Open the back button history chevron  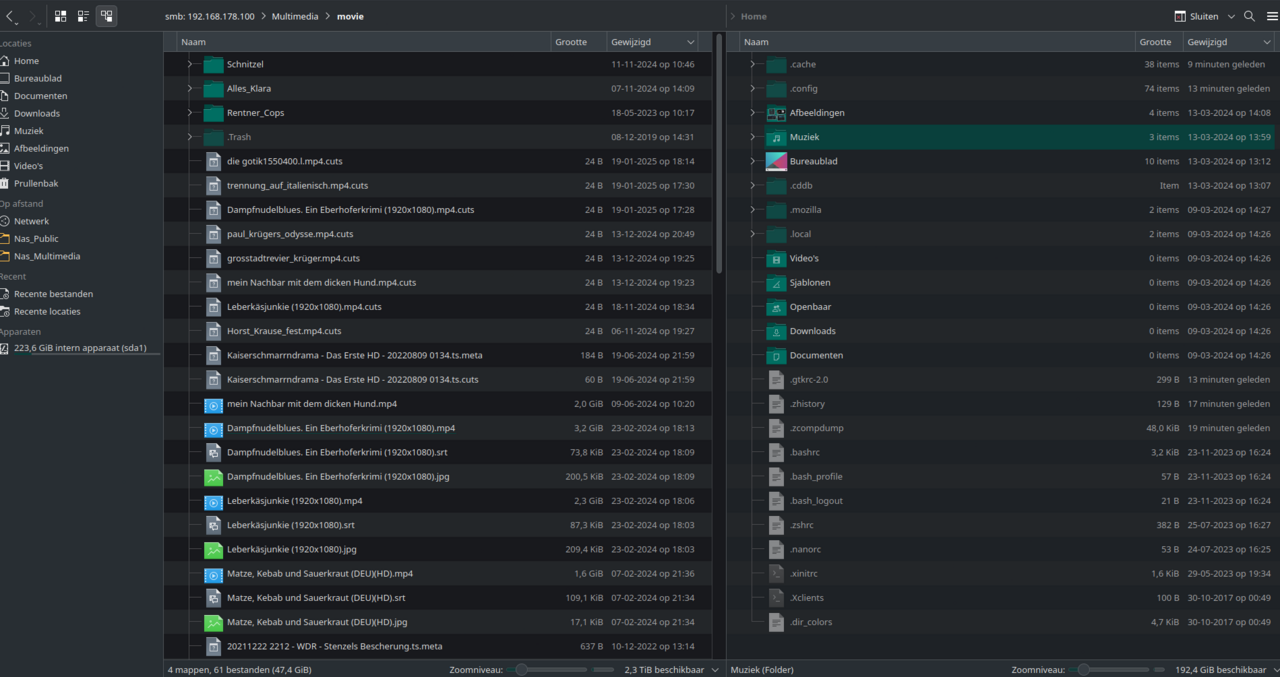pos(17,22)
